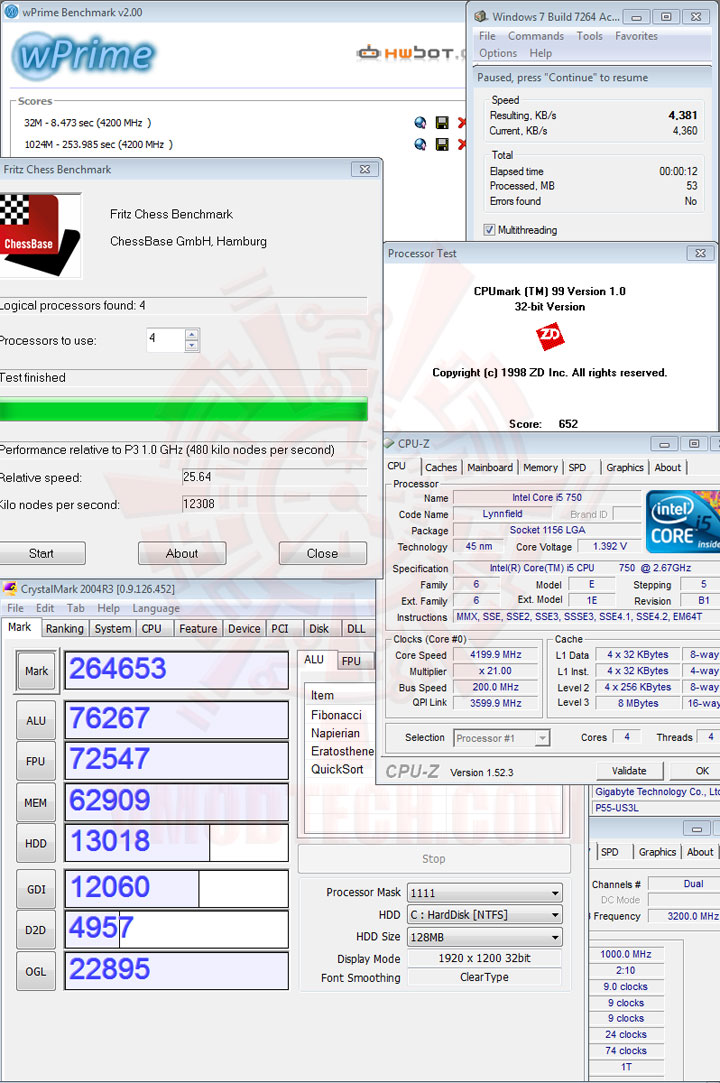720x1083 pixels.
Task: Select the Fibonacci item in ALU list
Action: pyautogui.click(x=337, y=715)
